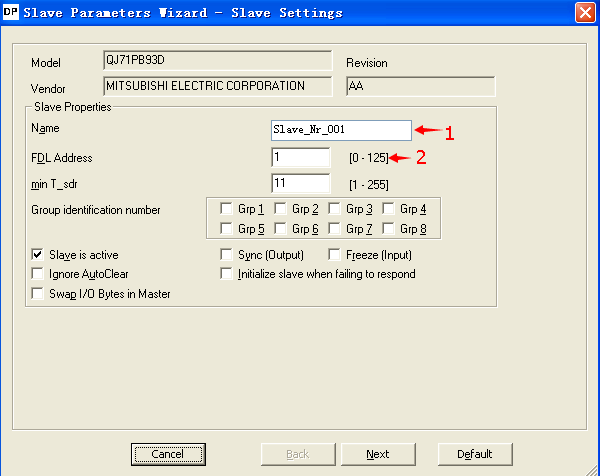Viewport: 600px width, 476px height.
Task: Toggle Swap I/O Bytes in Master
Action: [x=39, y=294]
